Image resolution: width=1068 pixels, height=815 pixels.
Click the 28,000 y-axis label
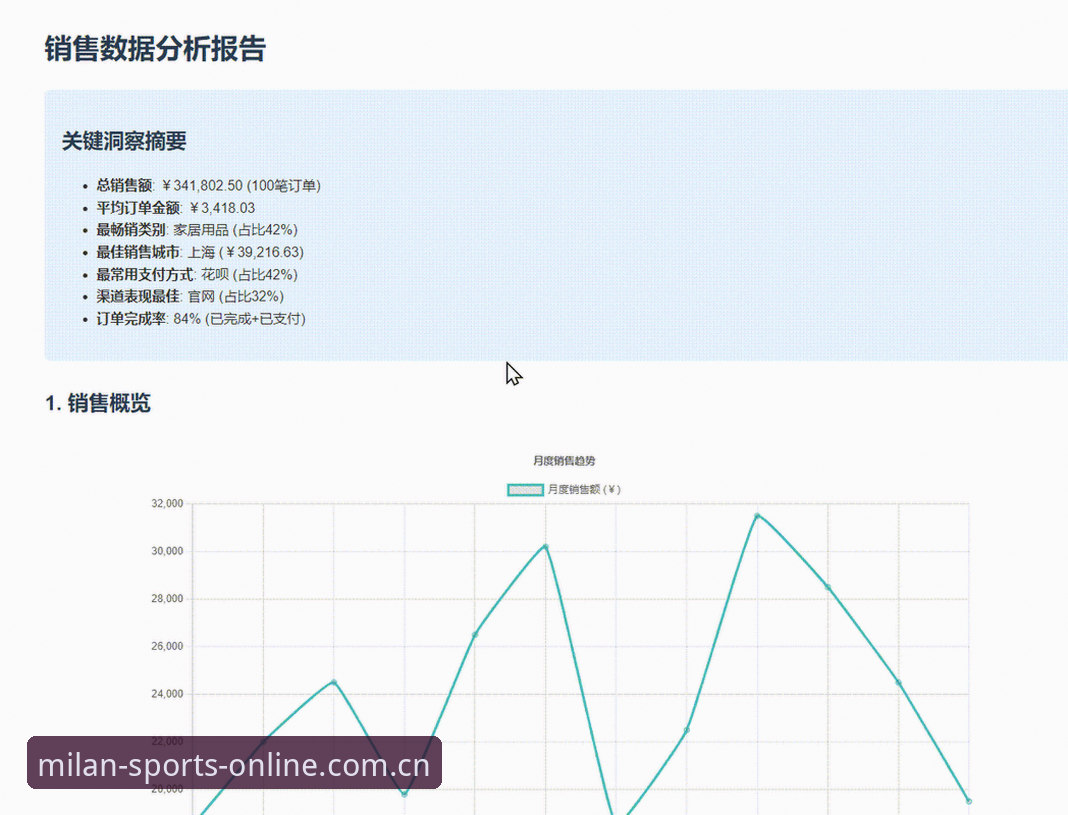click(x=167, y=598)
